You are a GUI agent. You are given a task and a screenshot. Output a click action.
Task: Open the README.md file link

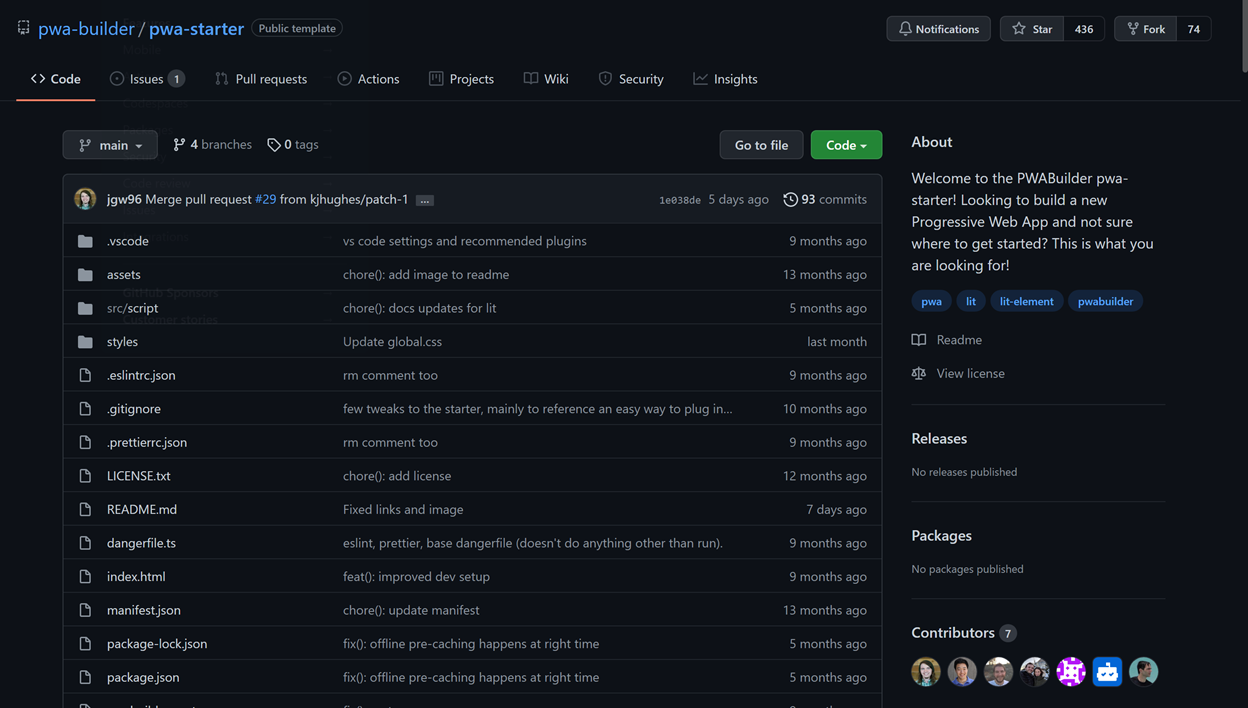[x=142, y=509]
